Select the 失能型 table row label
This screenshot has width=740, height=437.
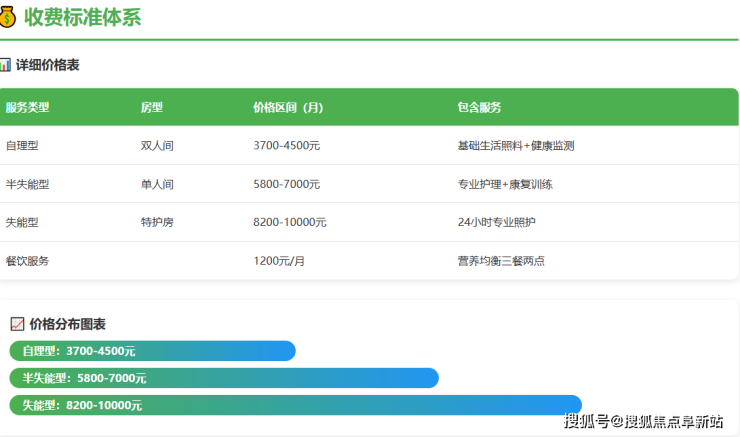pos(22,222)
